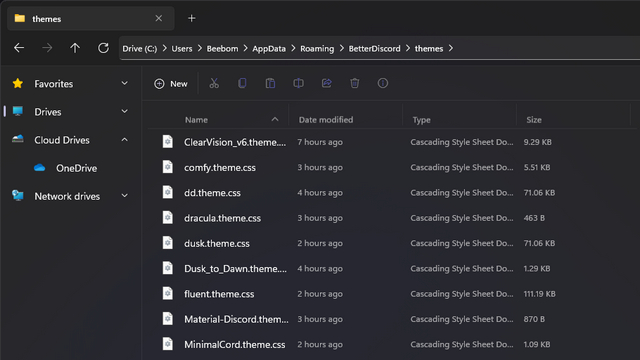The image size is (640, 360).
Task: Expand the Network drives section
Action: 124,196
